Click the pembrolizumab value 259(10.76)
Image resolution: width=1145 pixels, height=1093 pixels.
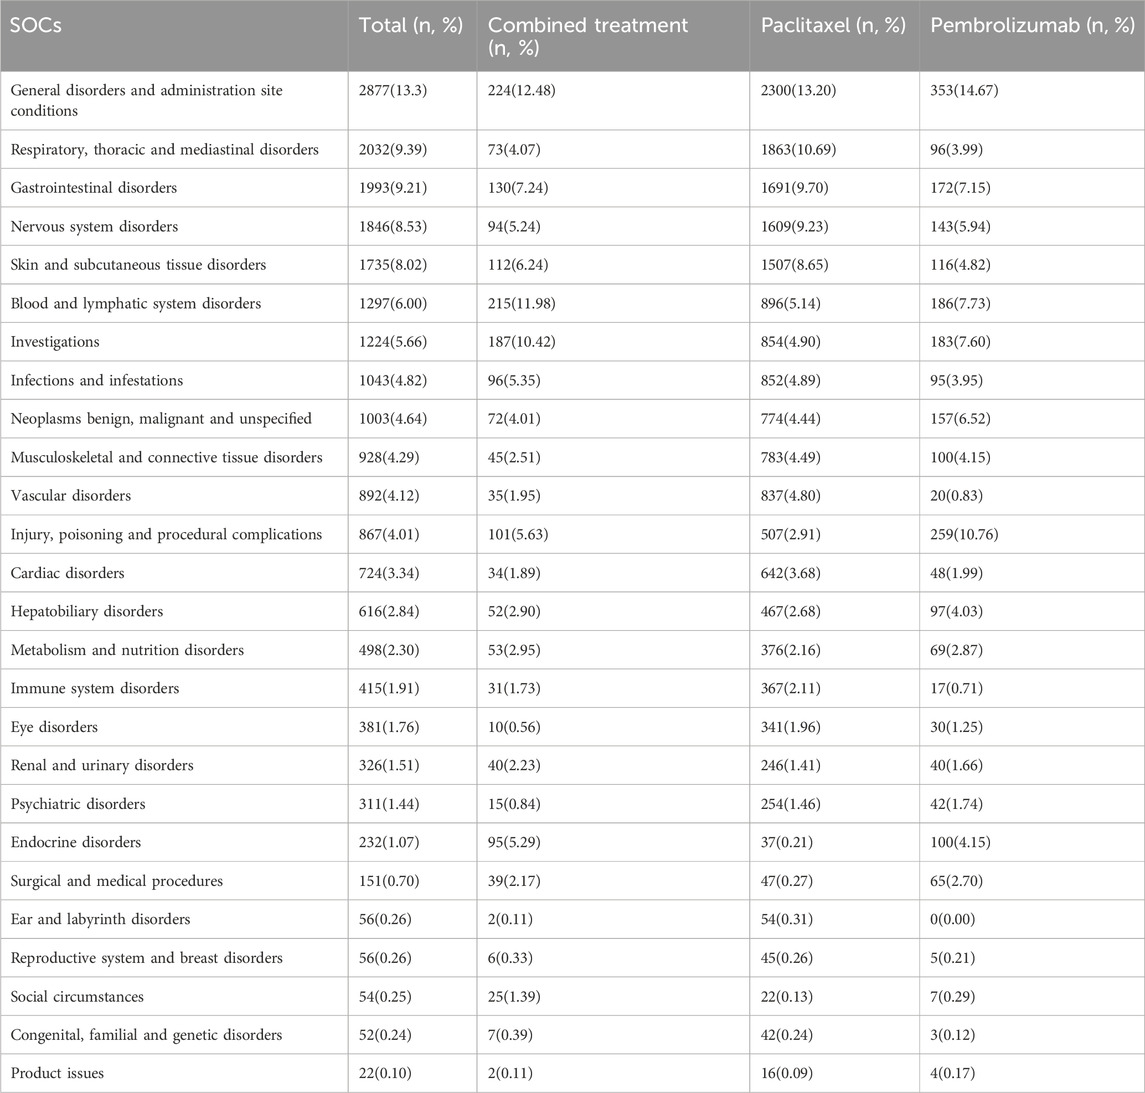point(964,534)
